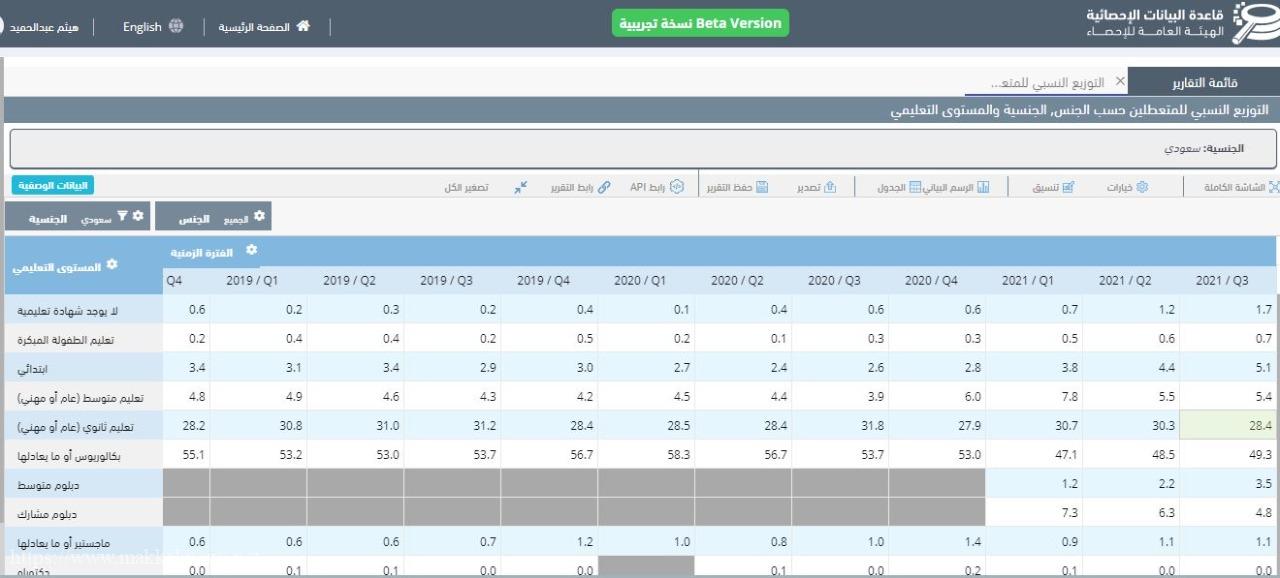The image size is (1280, 578).
Task: Go to الصفحة الرئيسية home page
Action: (x=264, y=27)
